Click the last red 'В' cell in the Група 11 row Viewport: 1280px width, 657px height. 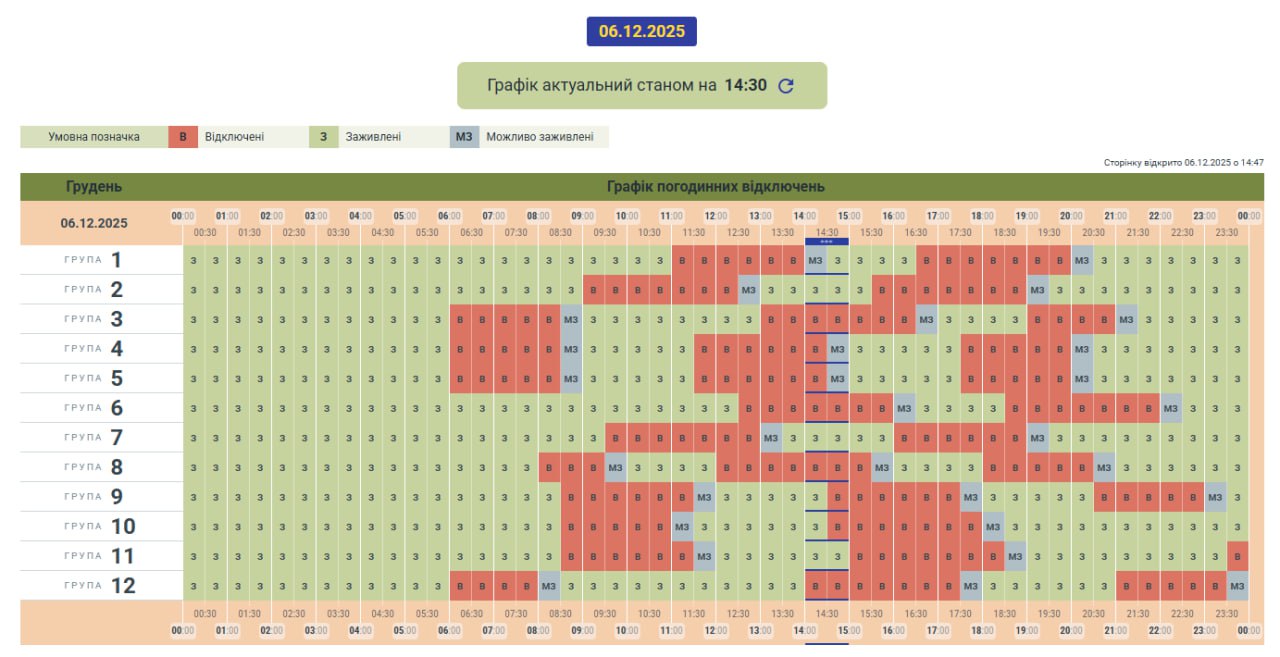tap(1238, 556)
